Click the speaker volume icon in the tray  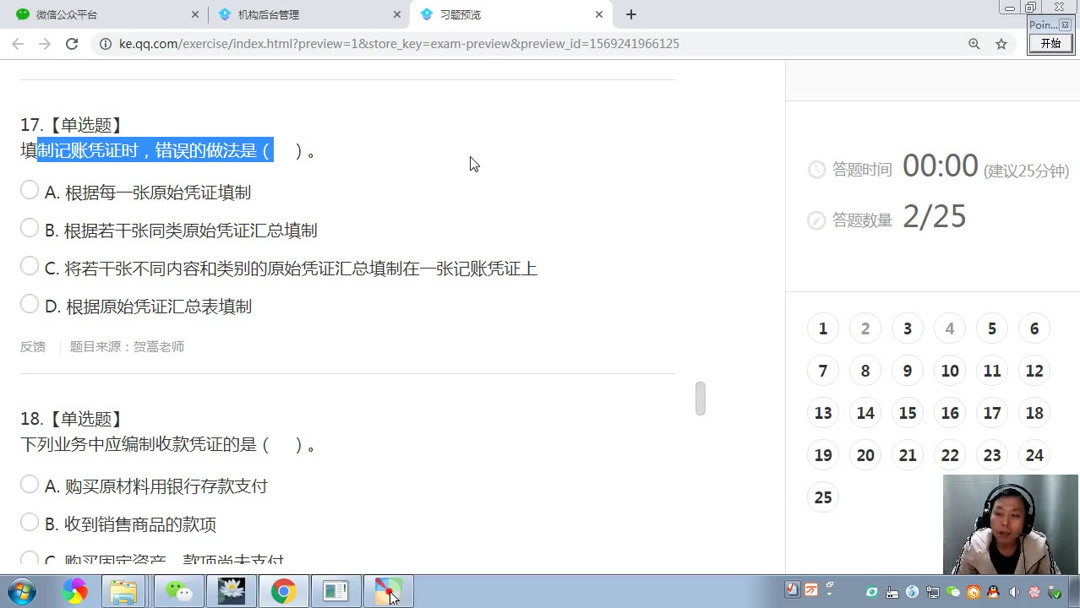(x=1013, y=592)
